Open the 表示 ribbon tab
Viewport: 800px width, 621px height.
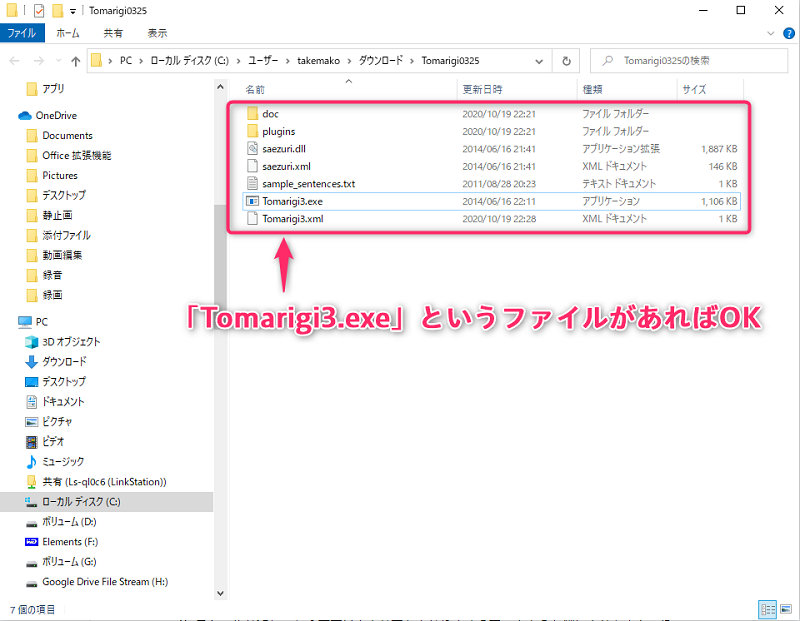[157, 33]
